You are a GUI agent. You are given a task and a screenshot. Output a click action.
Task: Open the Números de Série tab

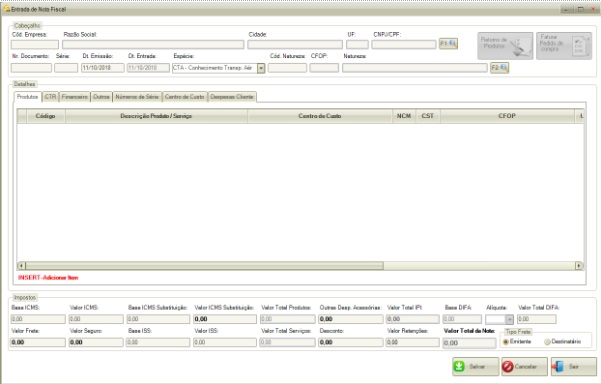coord(137,97)
